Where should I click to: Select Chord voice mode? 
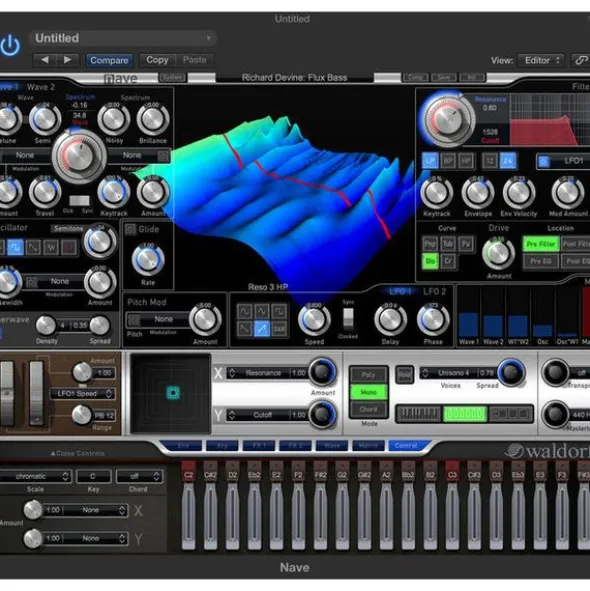pyautogui.click(x=368, y=409)
